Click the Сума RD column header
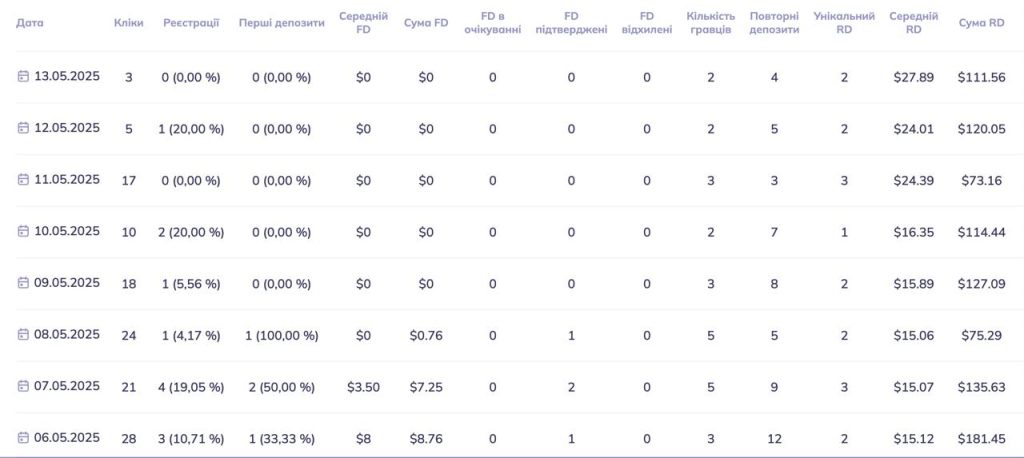The width and height of the screenshot is (1024, 458). [982, 23]
